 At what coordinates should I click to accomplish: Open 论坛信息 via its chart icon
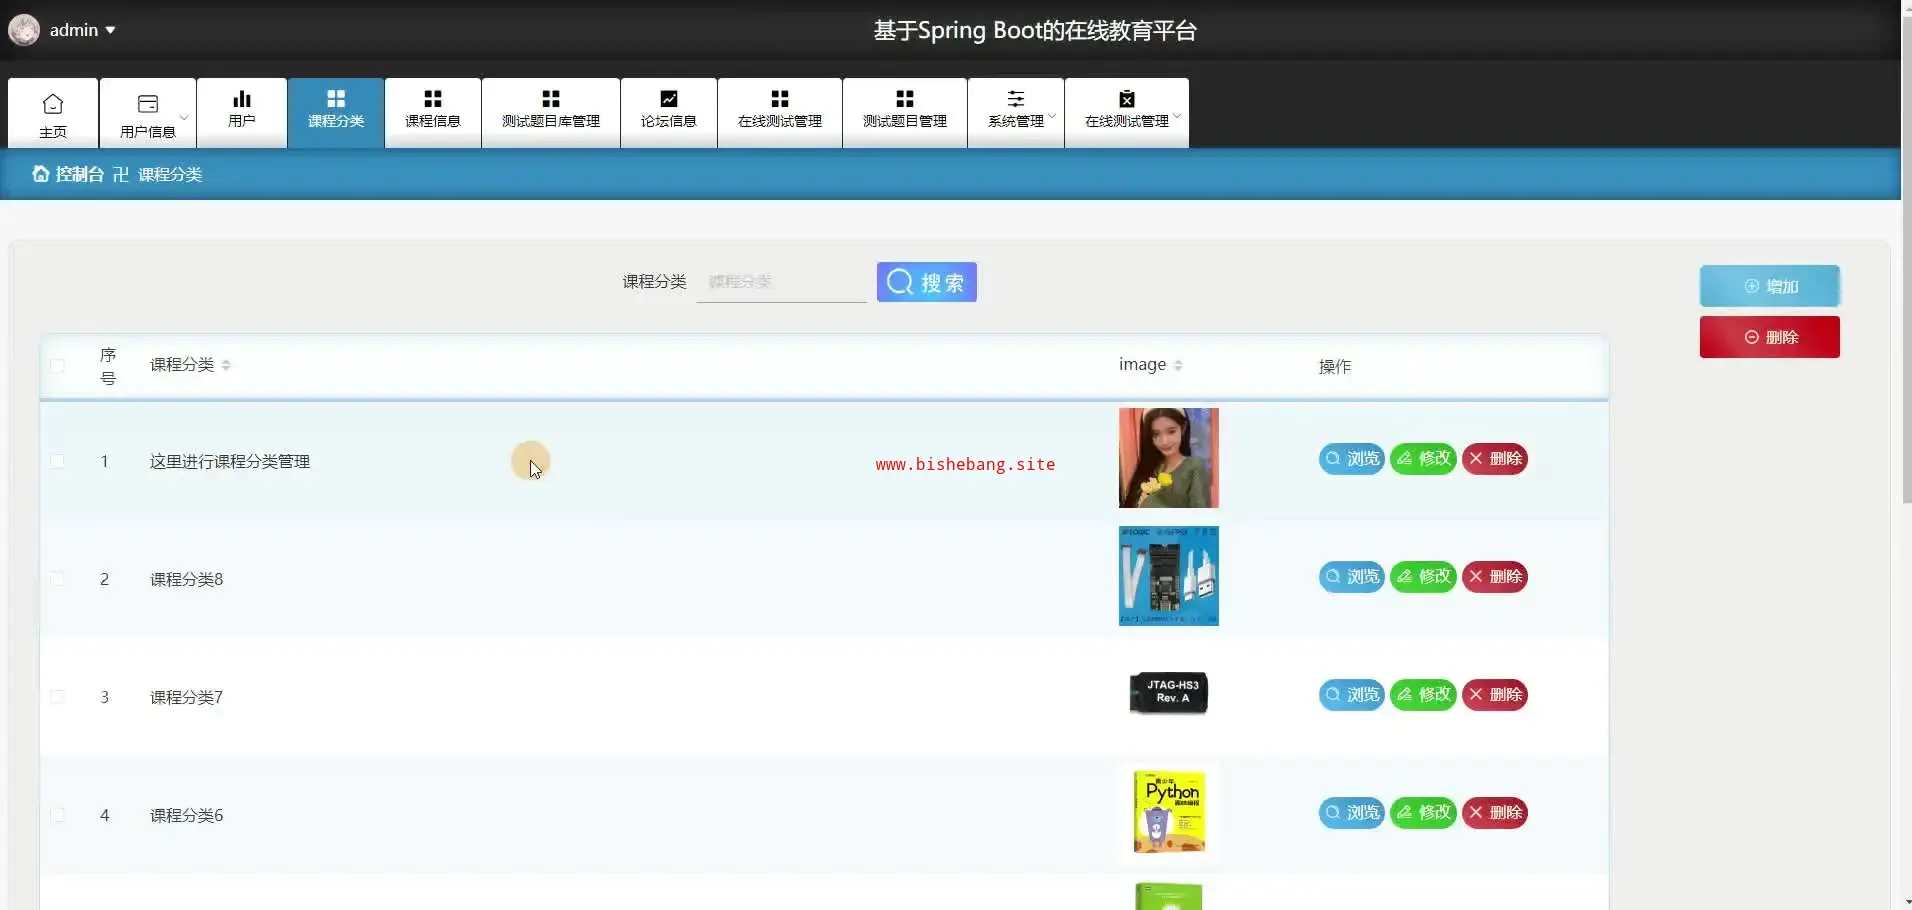click(x=669, y=99)
